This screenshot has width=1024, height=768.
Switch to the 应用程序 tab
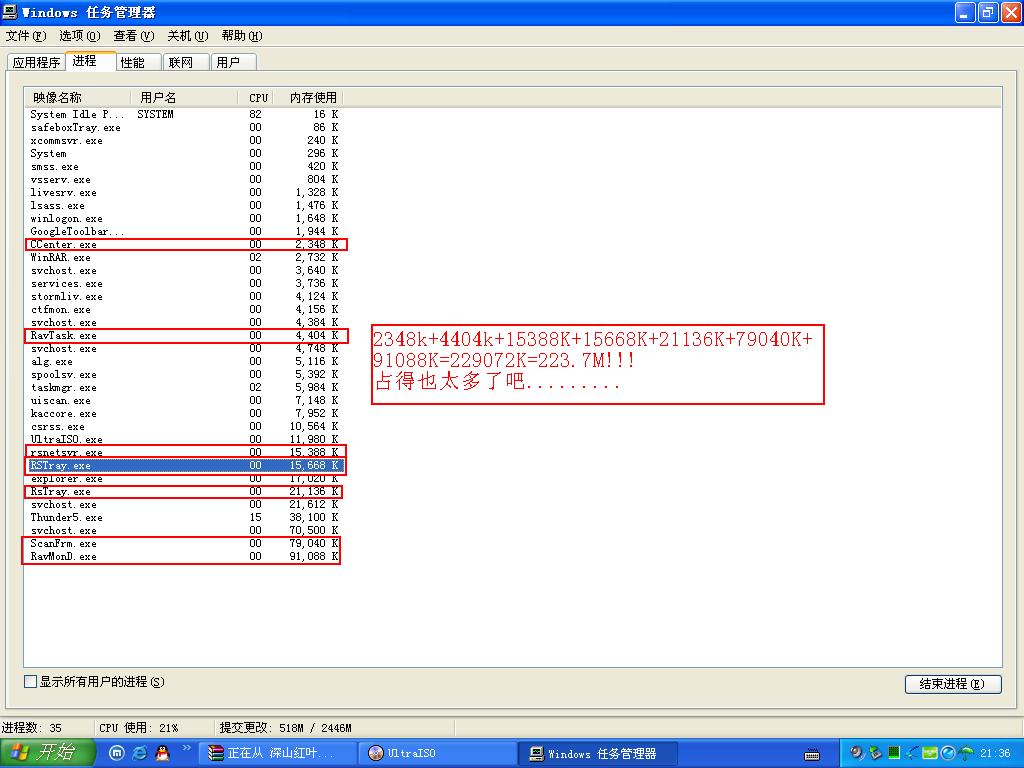(36, 62)
